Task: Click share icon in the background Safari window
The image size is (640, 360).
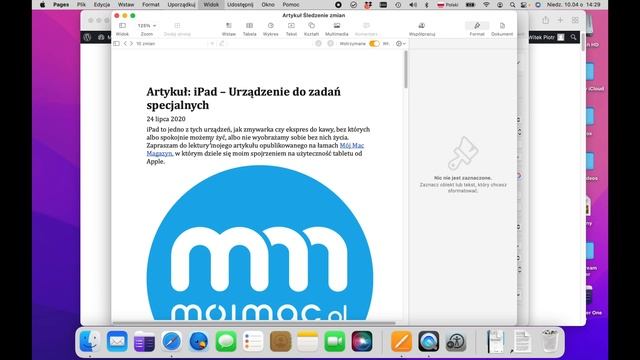Action: click(x=546, y=20)
